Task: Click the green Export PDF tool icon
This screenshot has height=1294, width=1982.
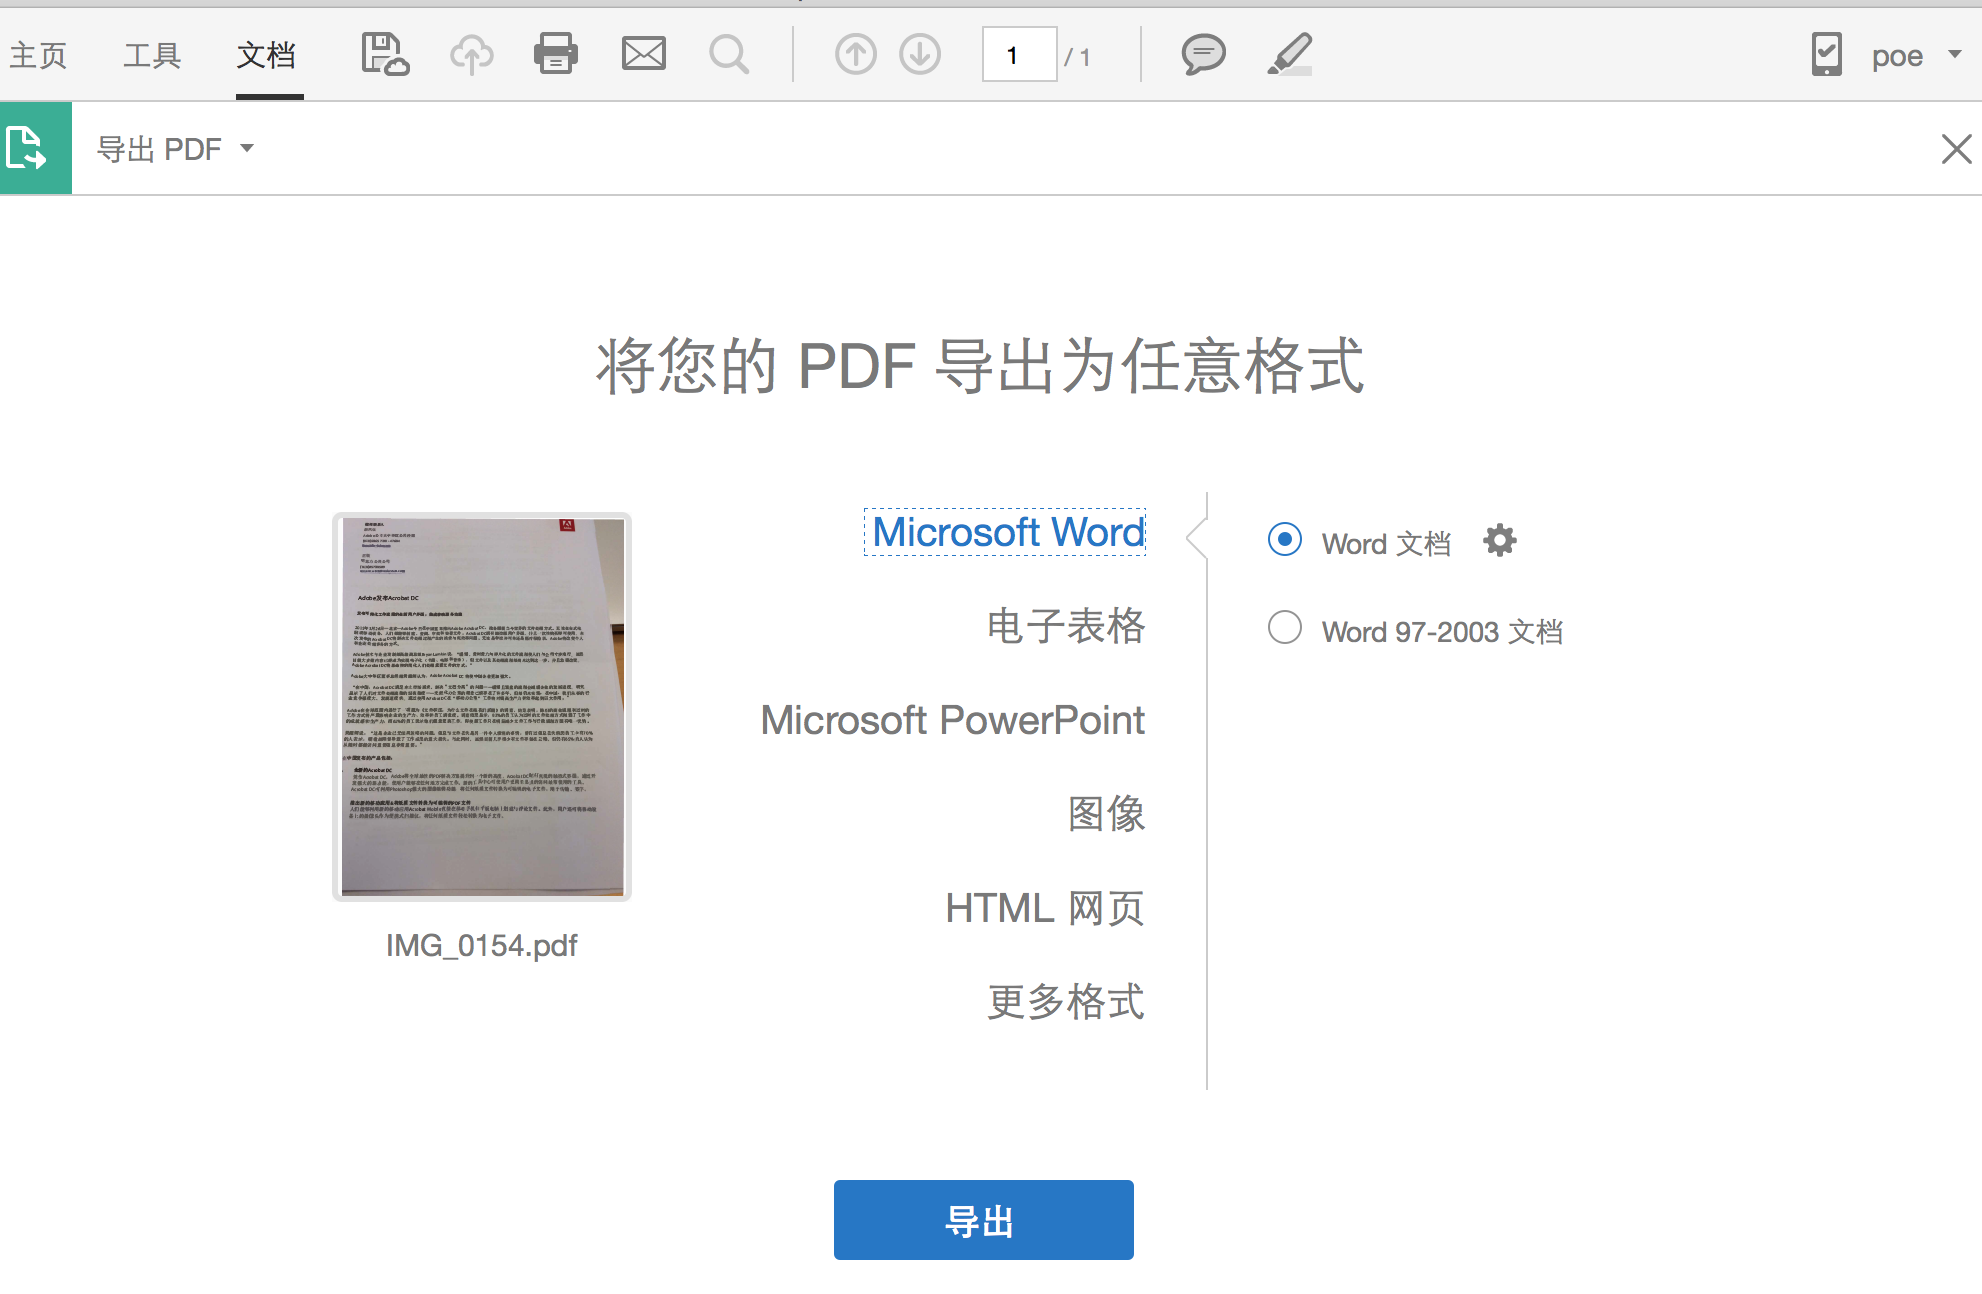Action: [36, 148]
